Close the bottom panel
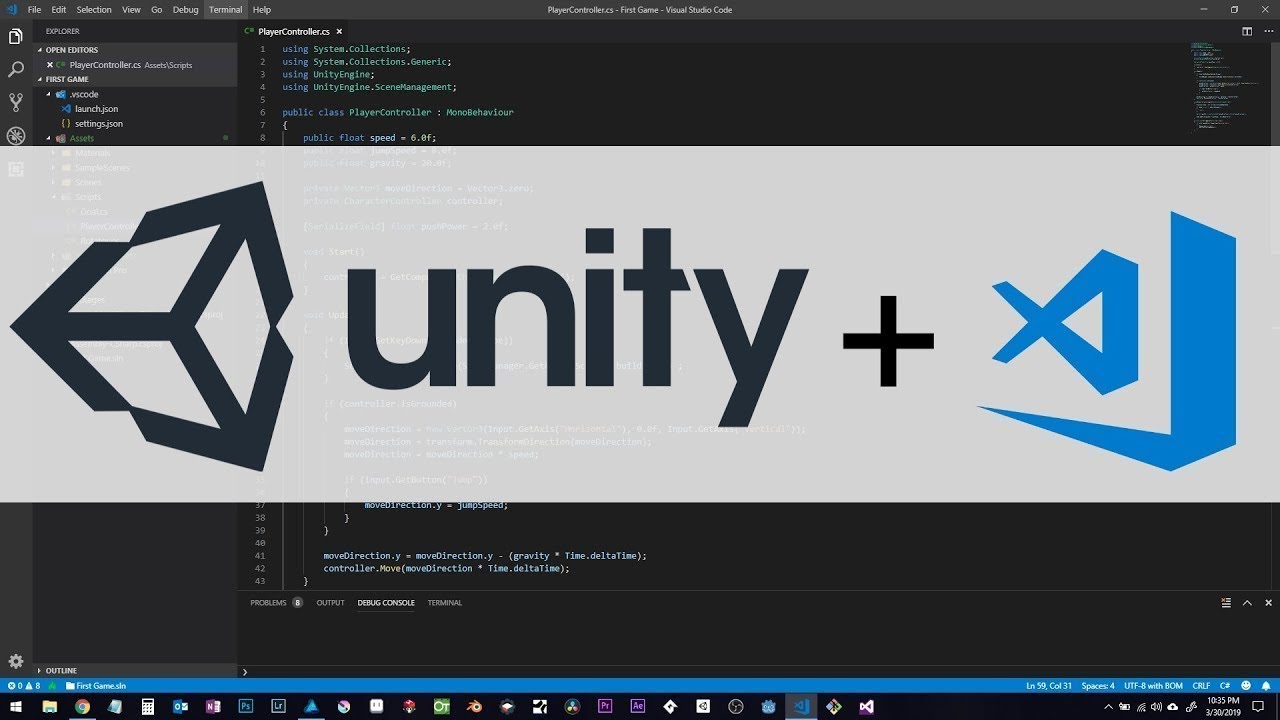This screenshot has width=1280, height=720. point(1269,603)
